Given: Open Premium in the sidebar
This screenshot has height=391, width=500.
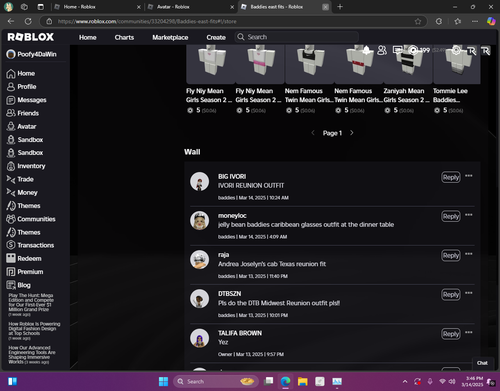Looking at the screenshot, I should [x=25, y=272].
